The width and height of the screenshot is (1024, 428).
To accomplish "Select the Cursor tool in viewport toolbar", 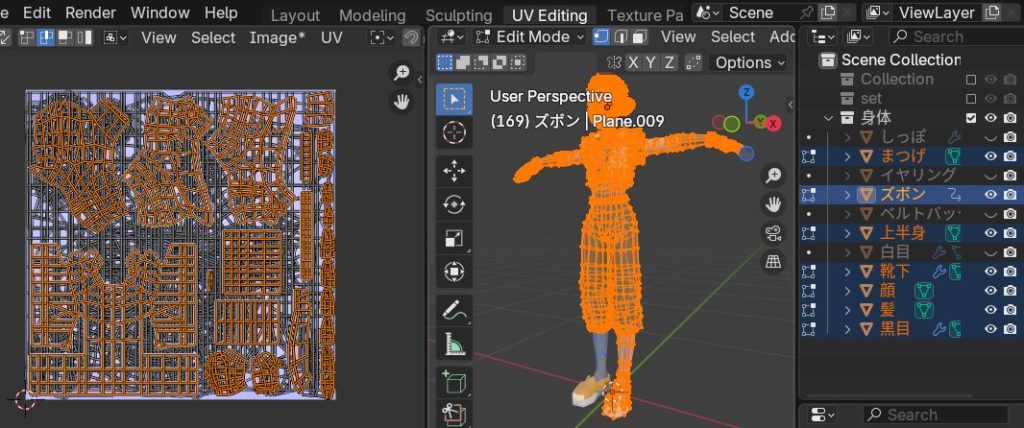I will [454, 133].
